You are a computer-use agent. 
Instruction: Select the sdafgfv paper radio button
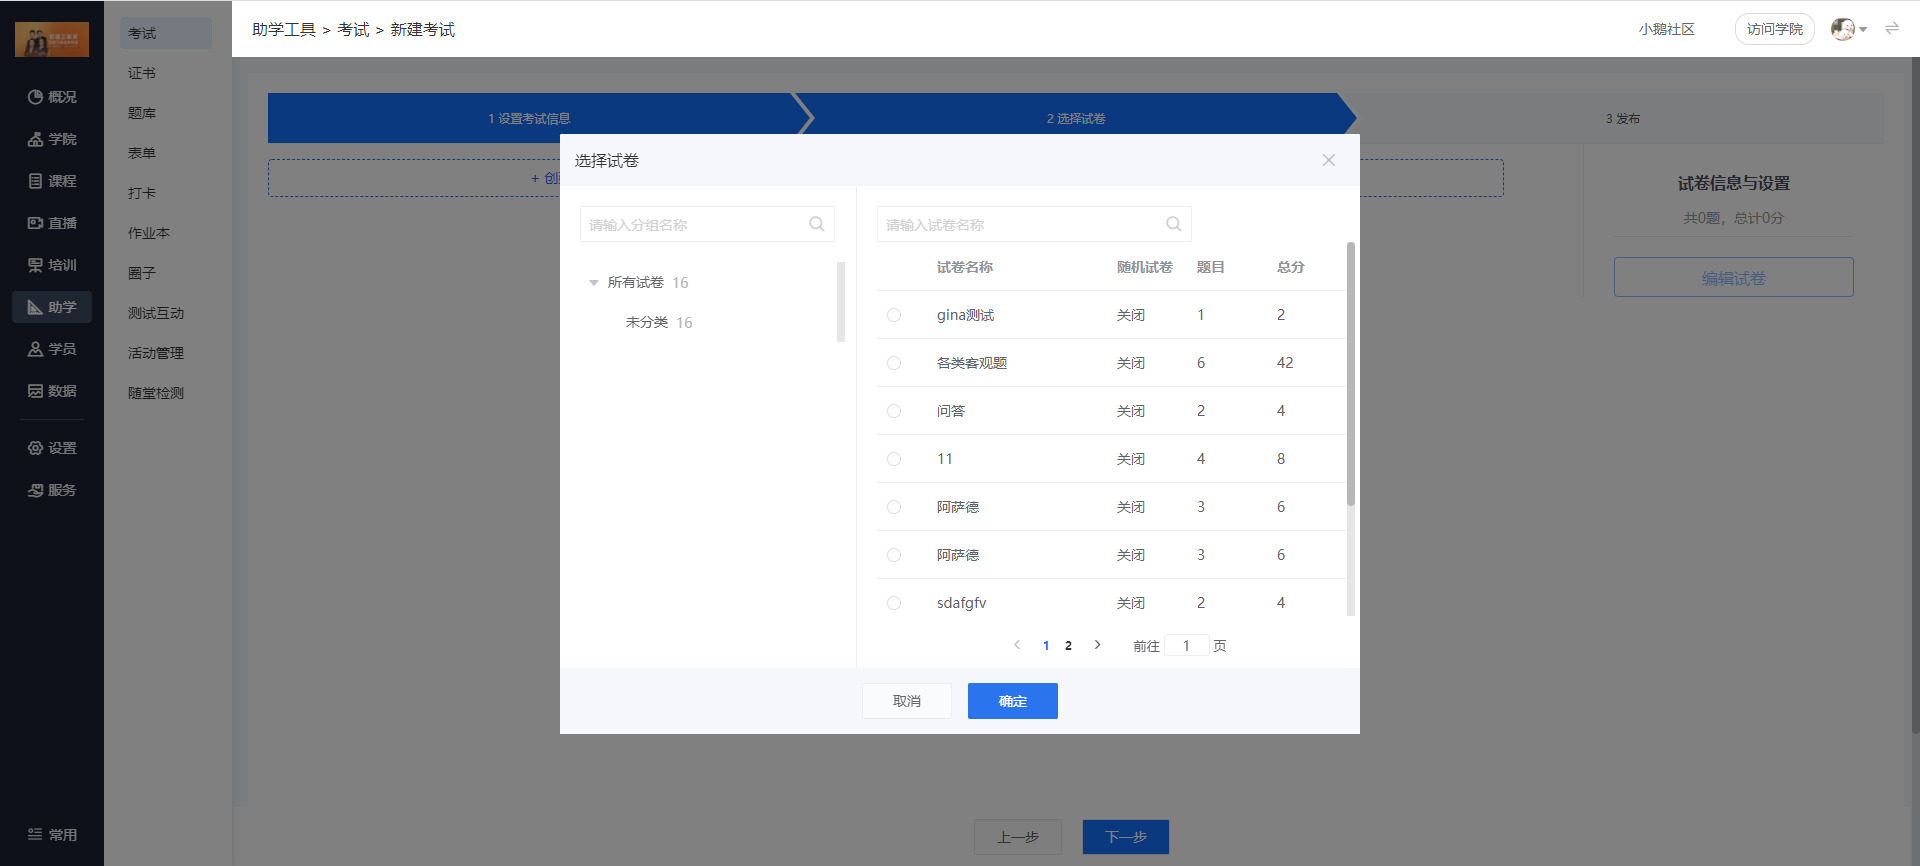coord(894,603)
